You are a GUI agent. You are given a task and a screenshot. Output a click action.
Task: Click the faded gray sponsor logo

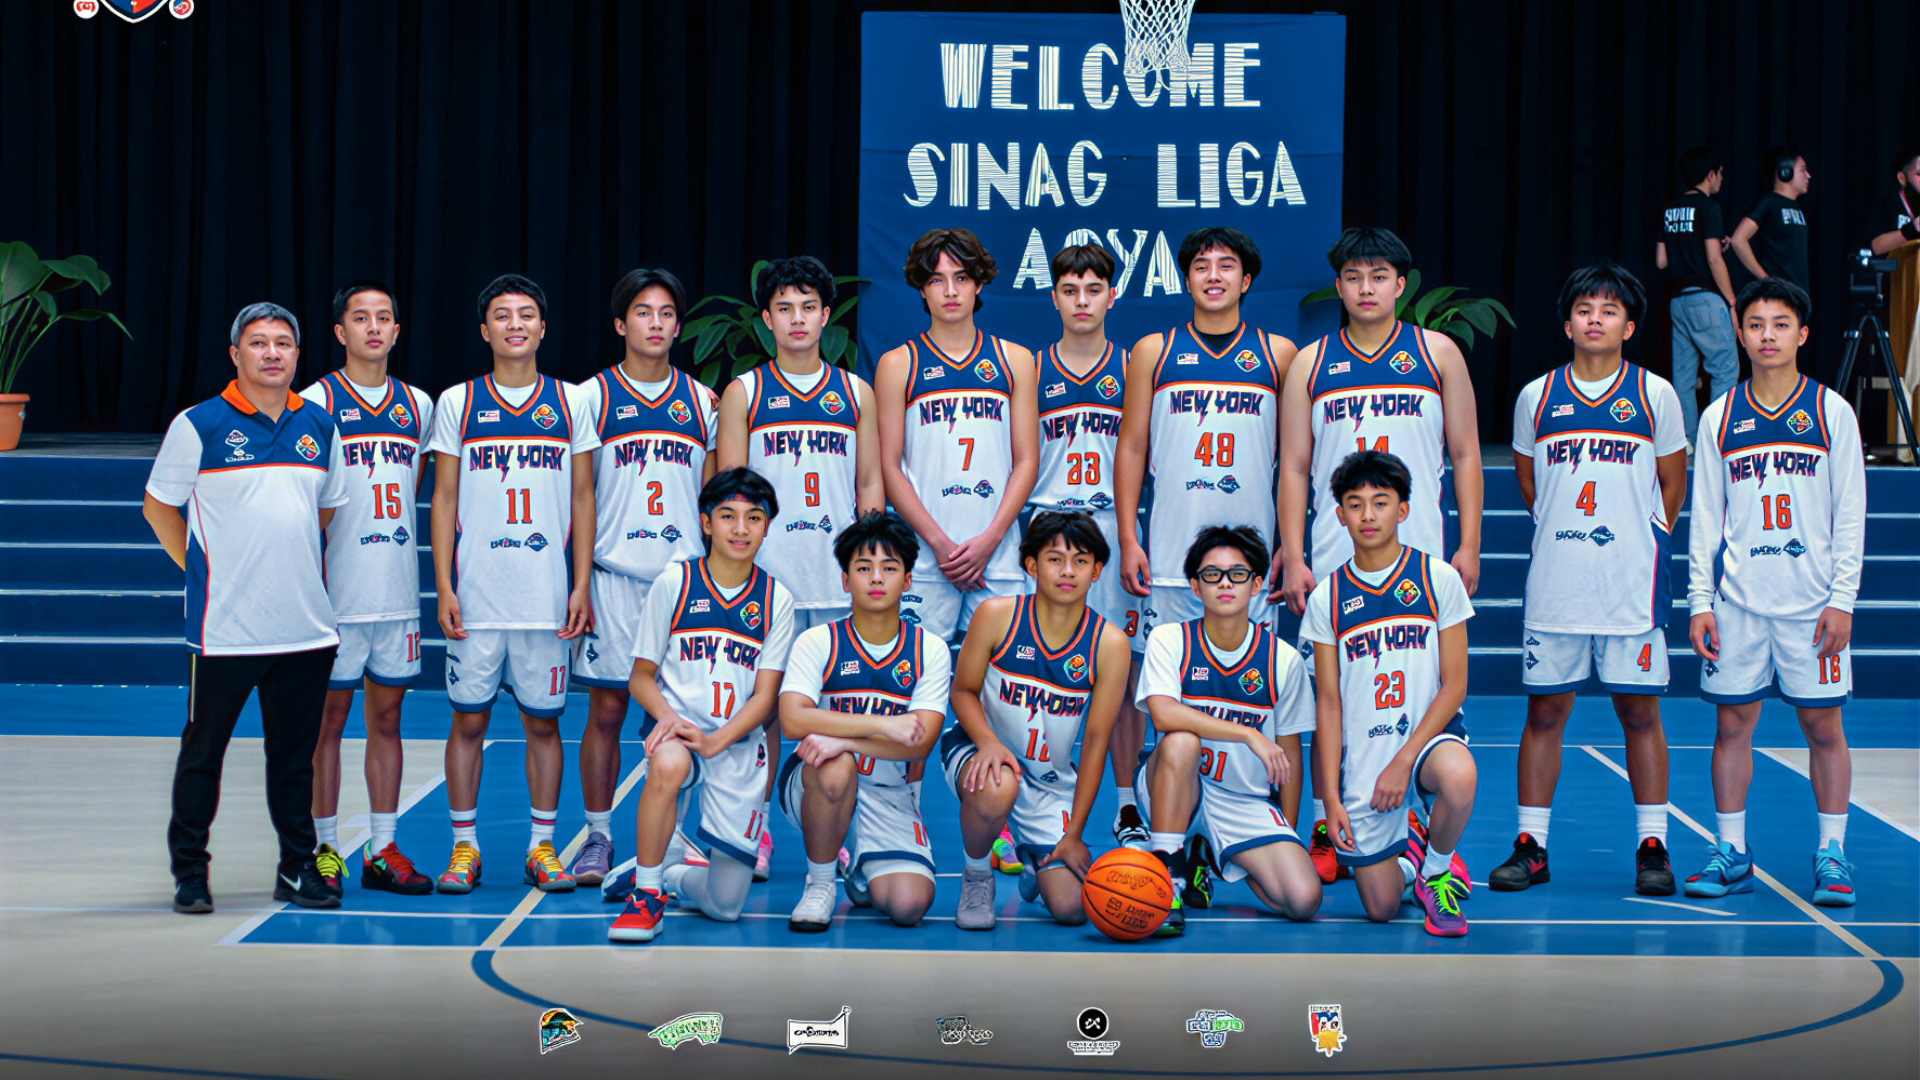tap(963, 1030)
